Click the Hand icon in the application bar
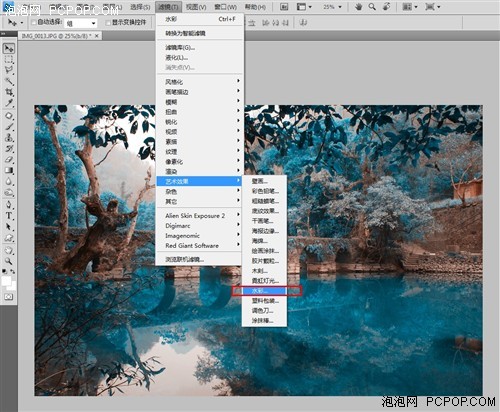Viewport: 500px width, 412px height. (x=359, y=7)
